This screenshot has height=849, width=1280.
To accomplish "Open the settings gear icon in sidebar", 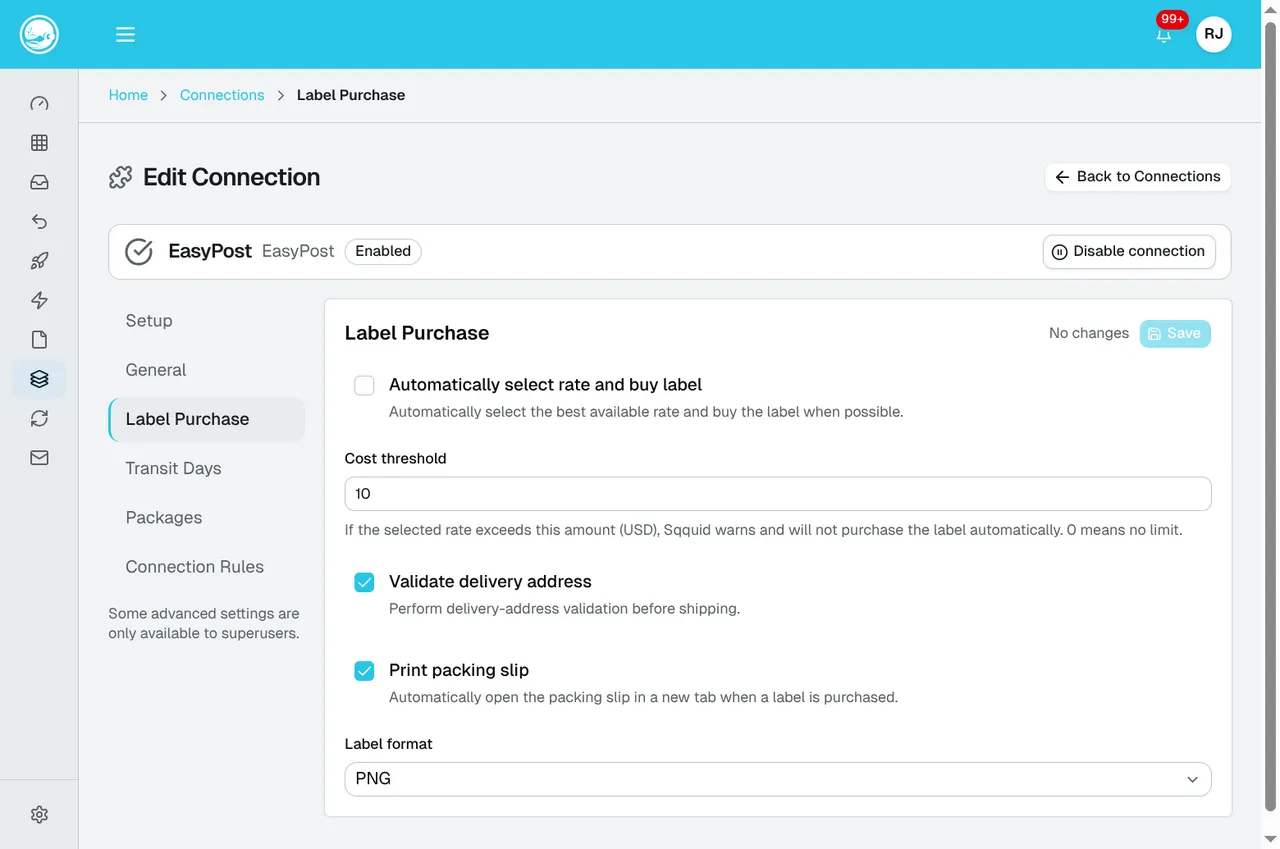I will [39, 815].
